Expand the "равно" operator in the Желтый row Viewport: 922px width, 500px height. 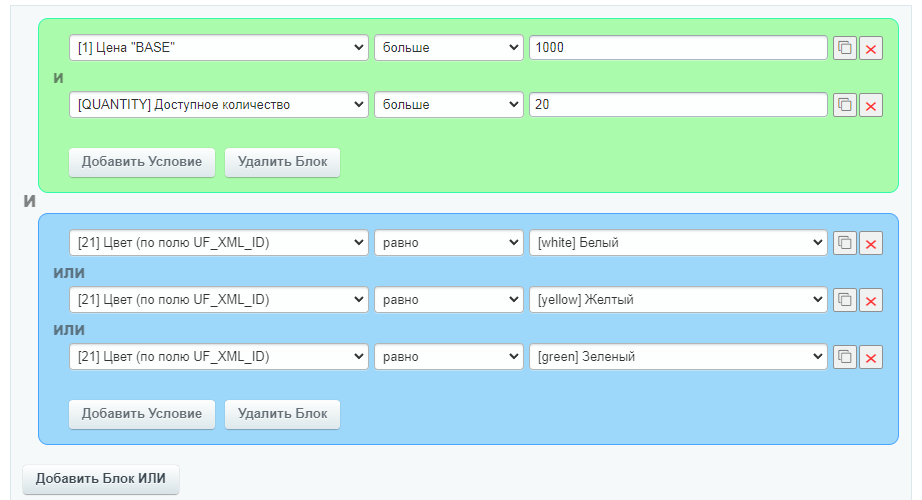(448, 300)
